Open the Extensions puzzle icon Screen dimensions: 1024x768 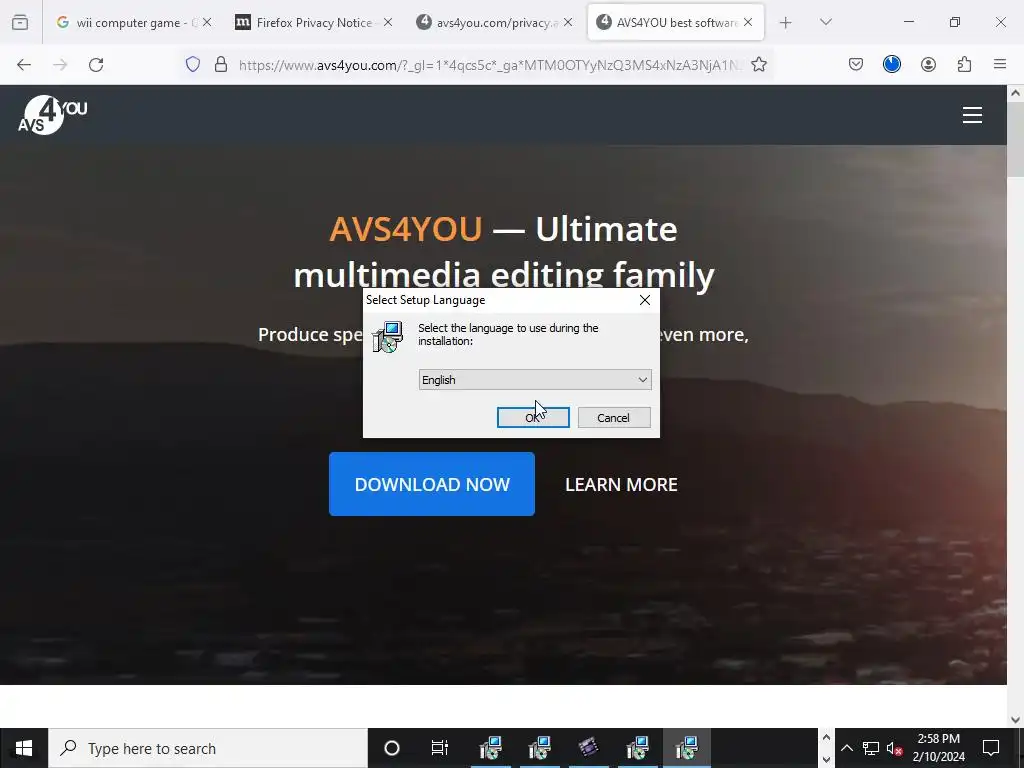[964, 65]
